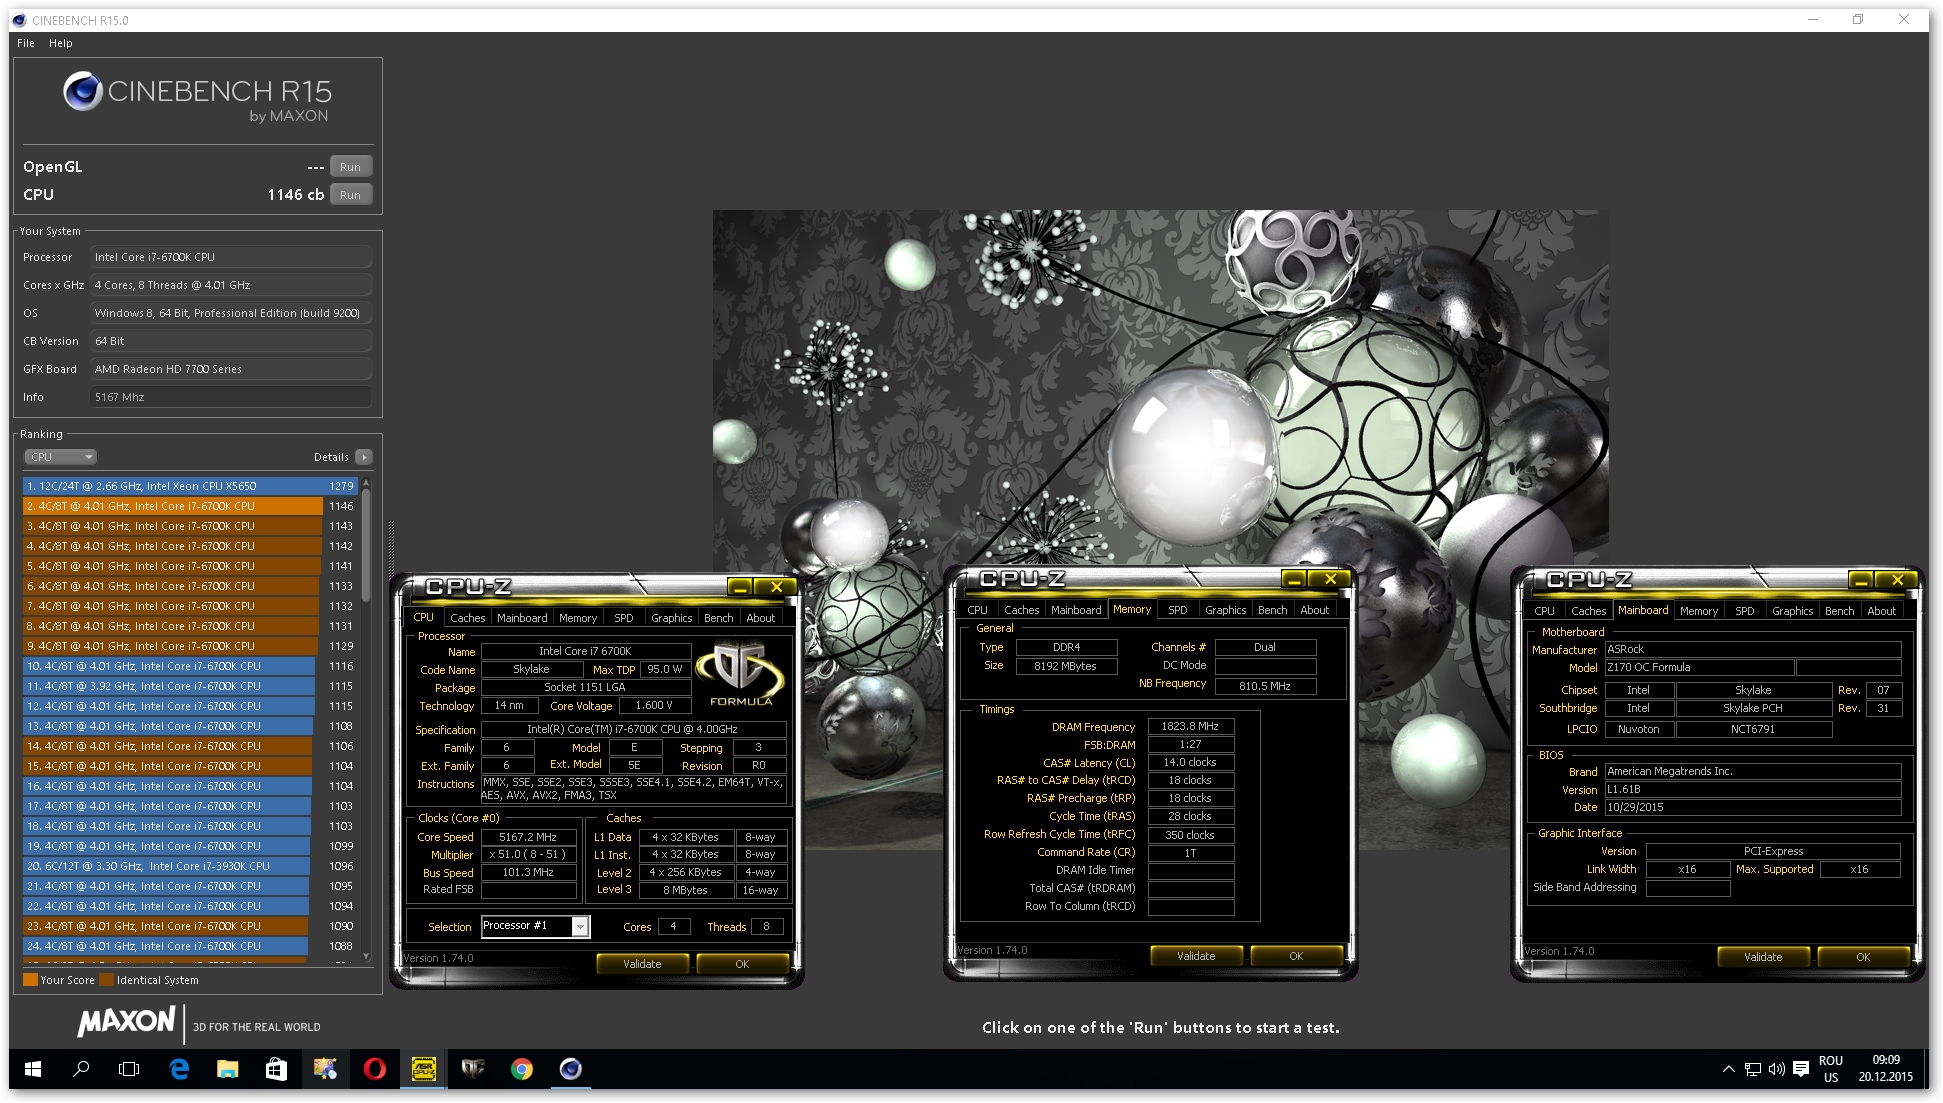Run the CPU benchmark

[x=350, y=195]
